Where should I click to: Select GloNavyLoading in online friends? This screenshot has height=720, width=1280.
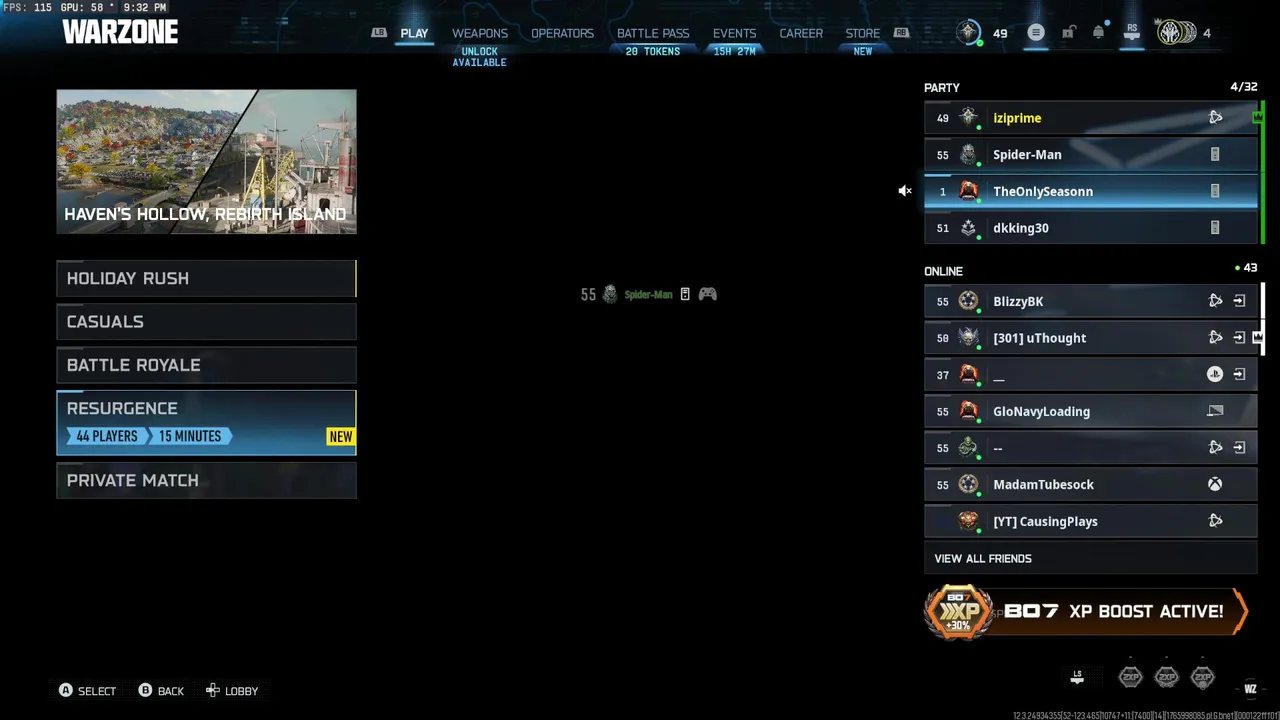(x=1091, y=411)
